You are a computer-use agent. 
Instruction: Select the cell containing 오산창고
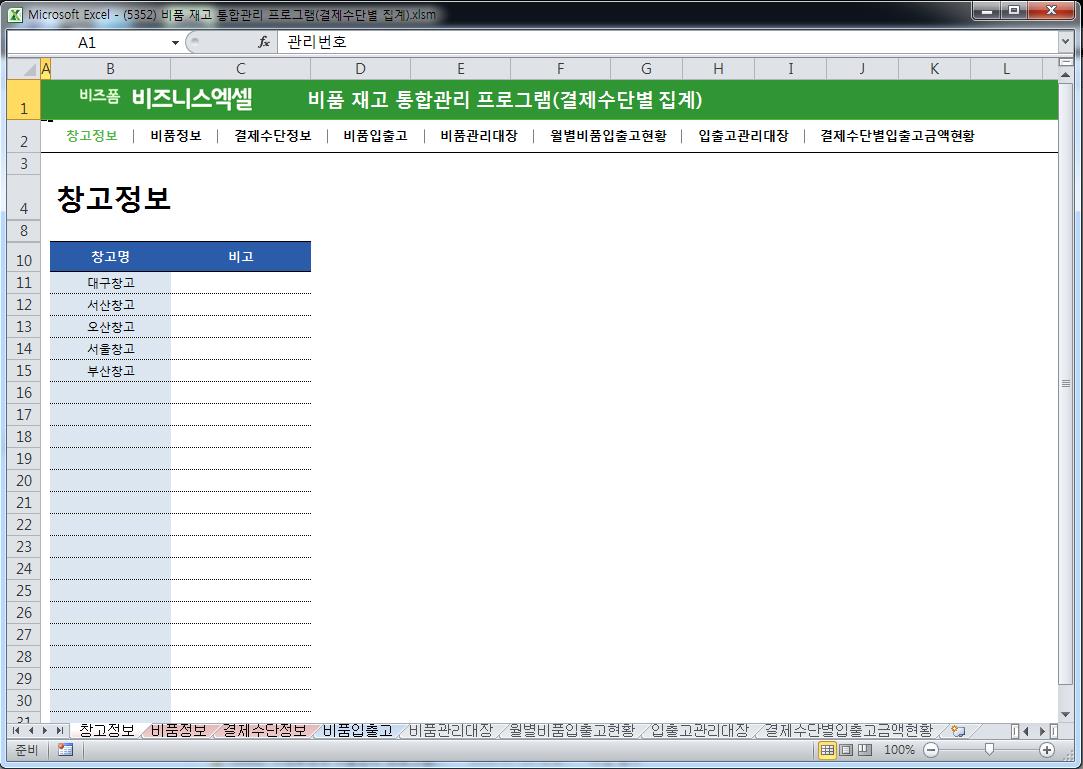coord(111,327)
